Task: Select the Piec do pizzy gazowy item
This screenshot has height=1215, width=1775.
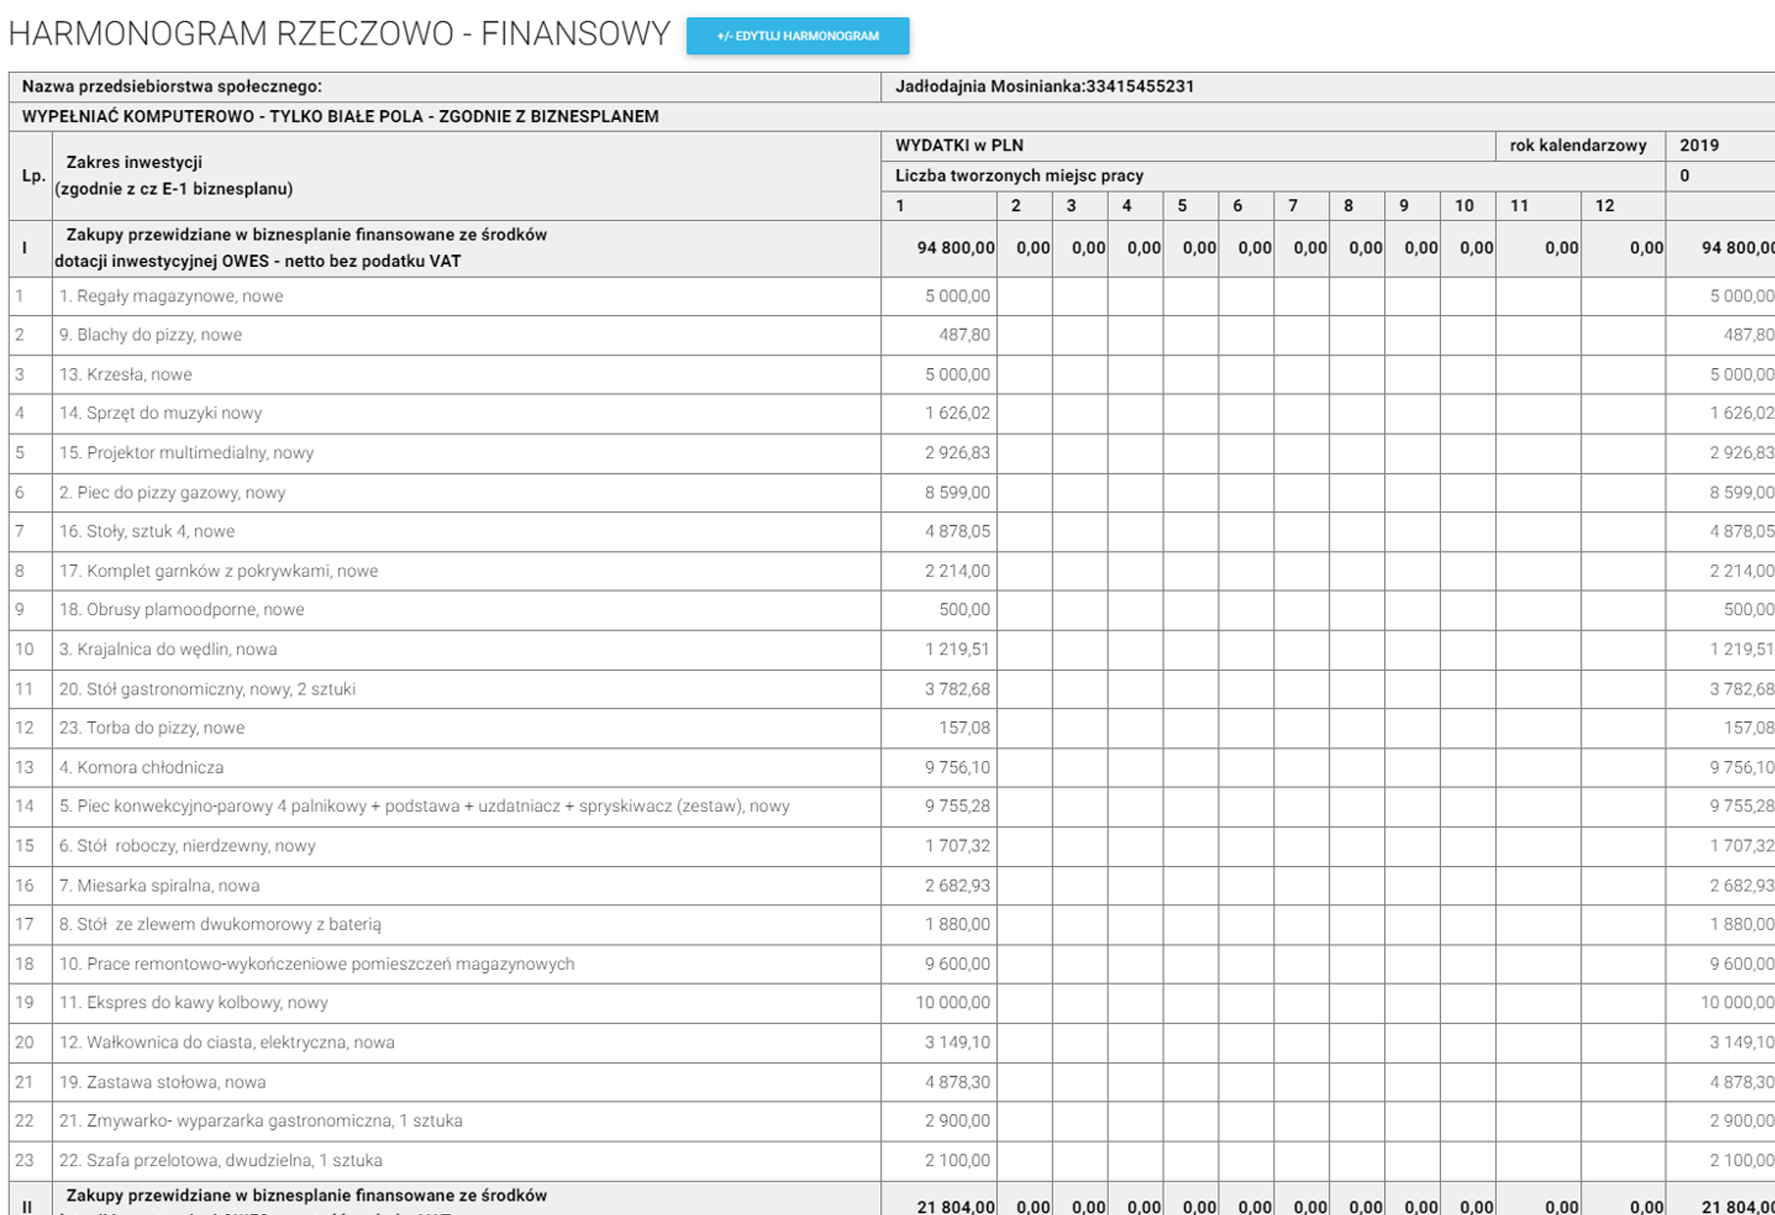Action: pos(171,492)
